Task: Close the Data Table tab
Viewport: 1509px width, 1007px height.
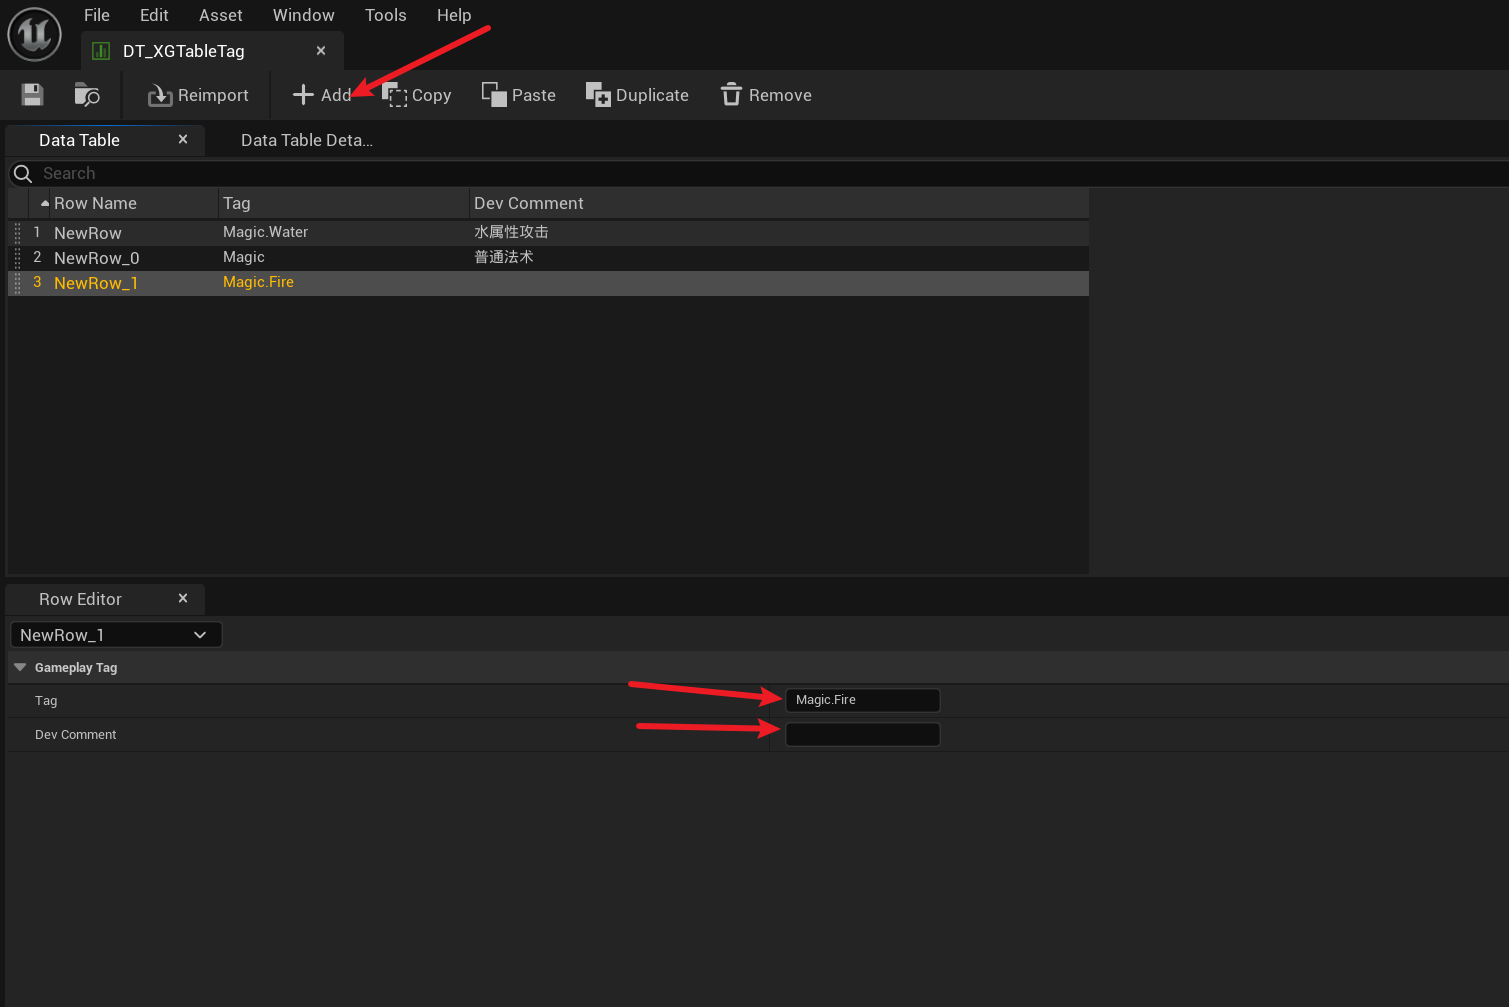Action: pyautogui.click(x=183, y=140)
